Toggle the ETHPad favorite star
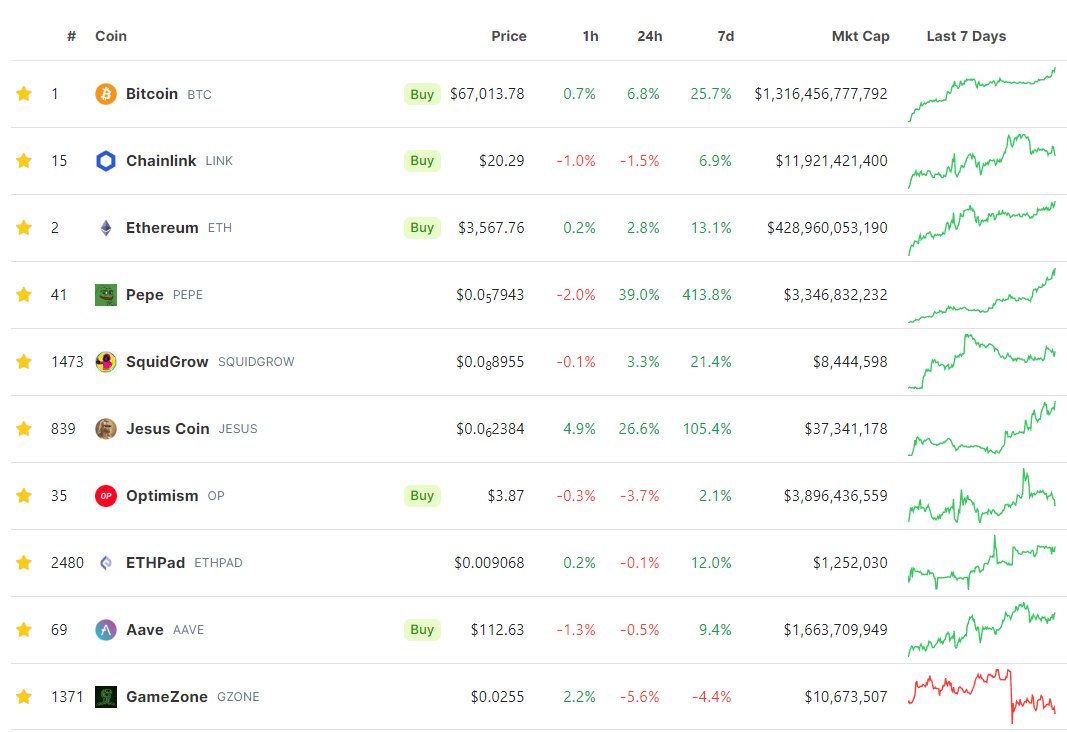 (x=24, y=563)
